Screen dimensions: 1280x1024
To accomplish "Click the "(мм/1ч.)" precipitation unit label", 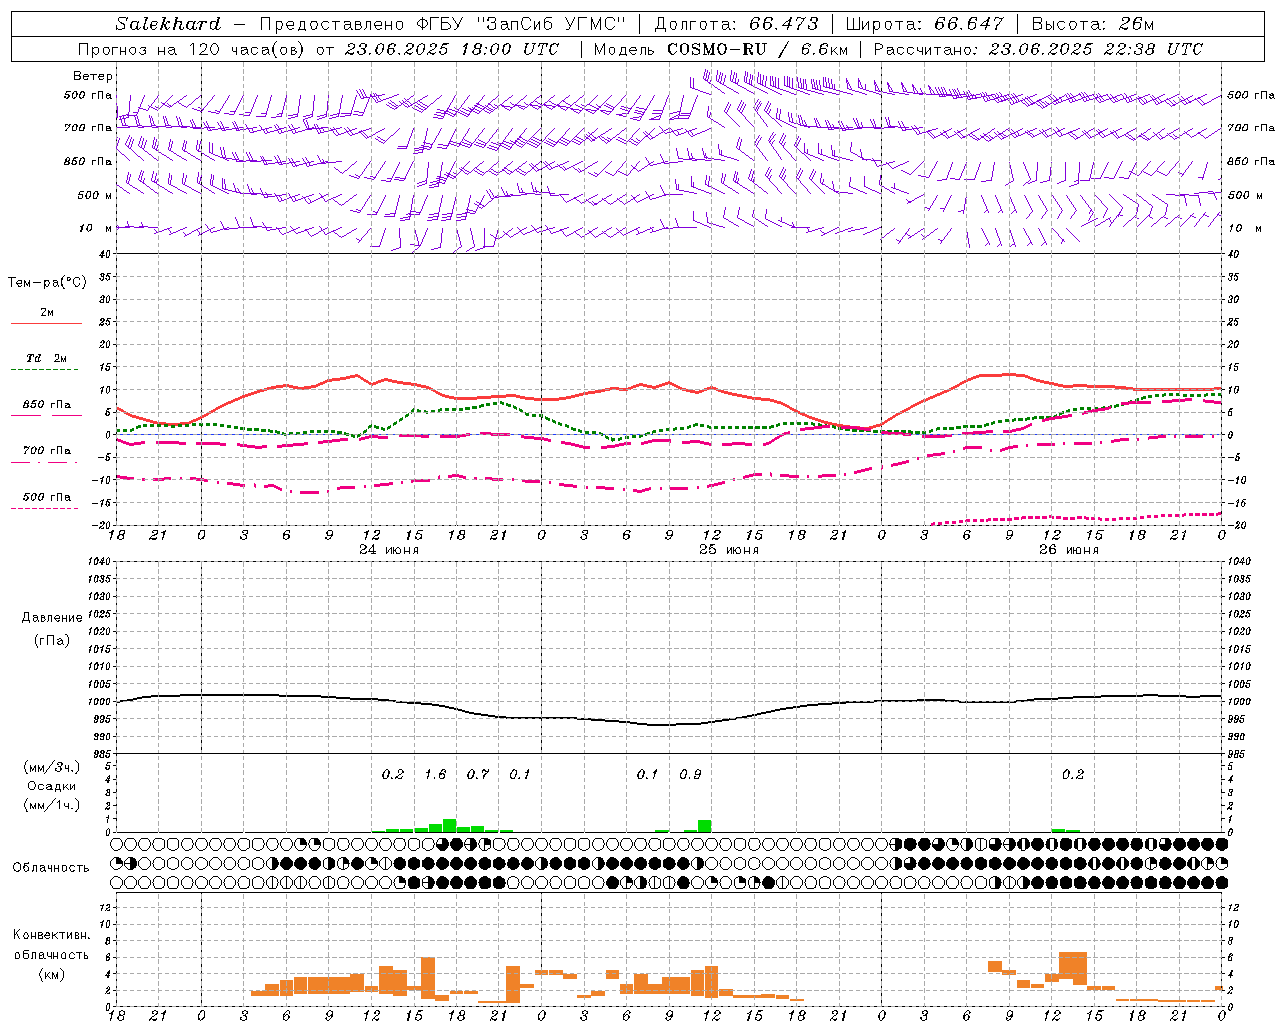I will (52, 805).
